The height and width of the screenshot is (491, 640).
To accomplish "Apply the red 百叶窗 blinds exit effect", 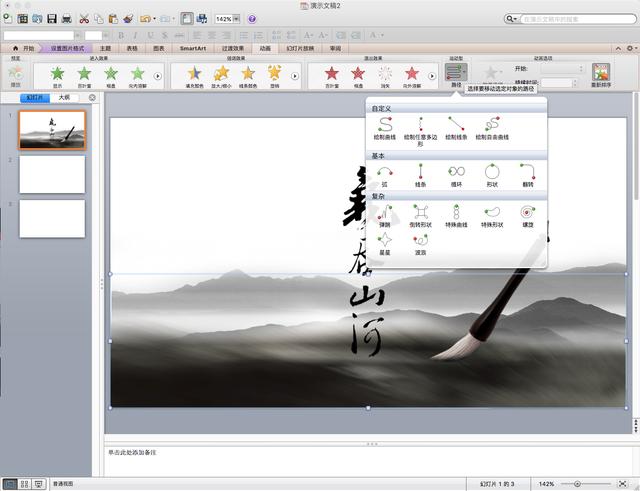I will 332,77.
